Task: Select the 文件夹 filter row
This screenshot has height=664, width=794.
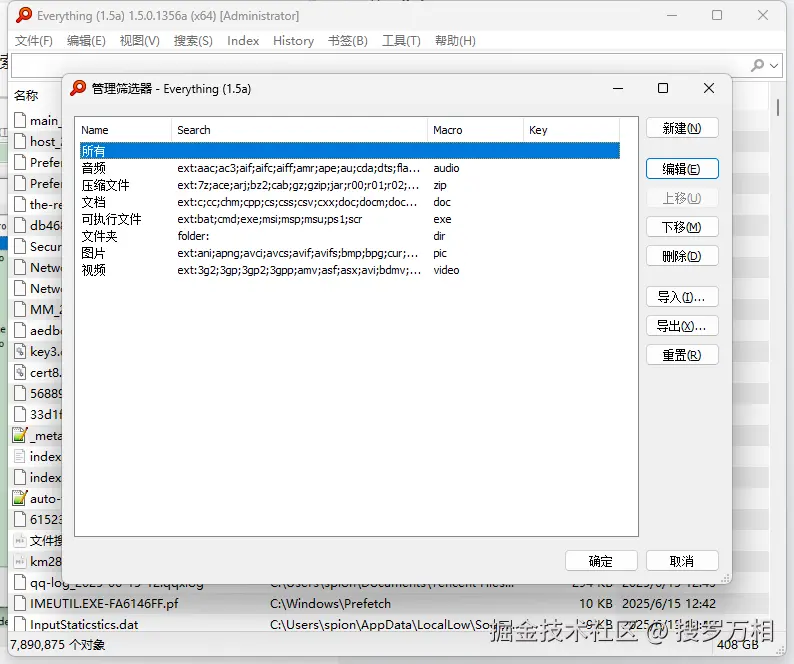Action: coord(349,236)
